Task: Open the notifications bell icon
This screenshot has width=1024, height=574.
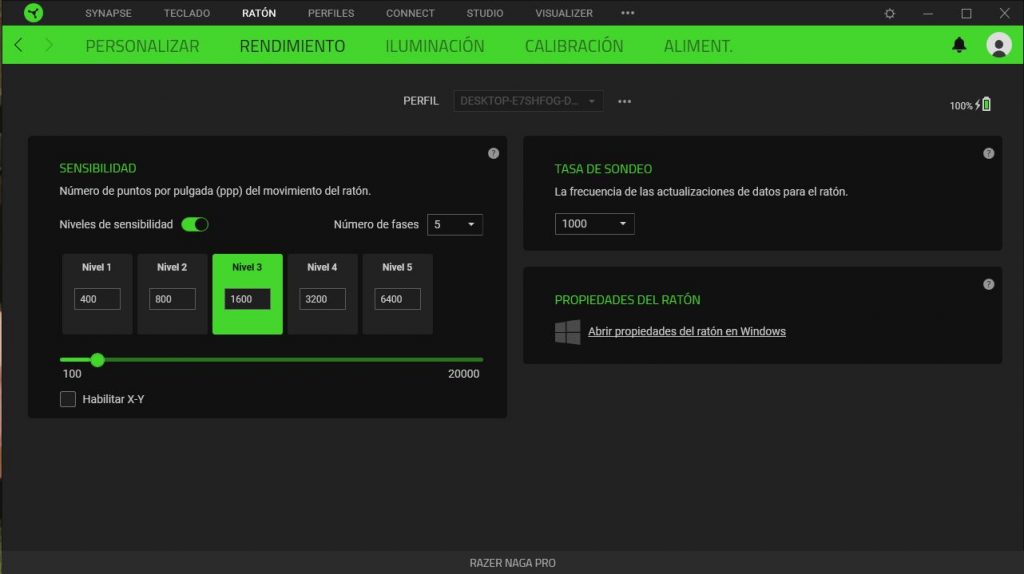Action: click(959, 44)
